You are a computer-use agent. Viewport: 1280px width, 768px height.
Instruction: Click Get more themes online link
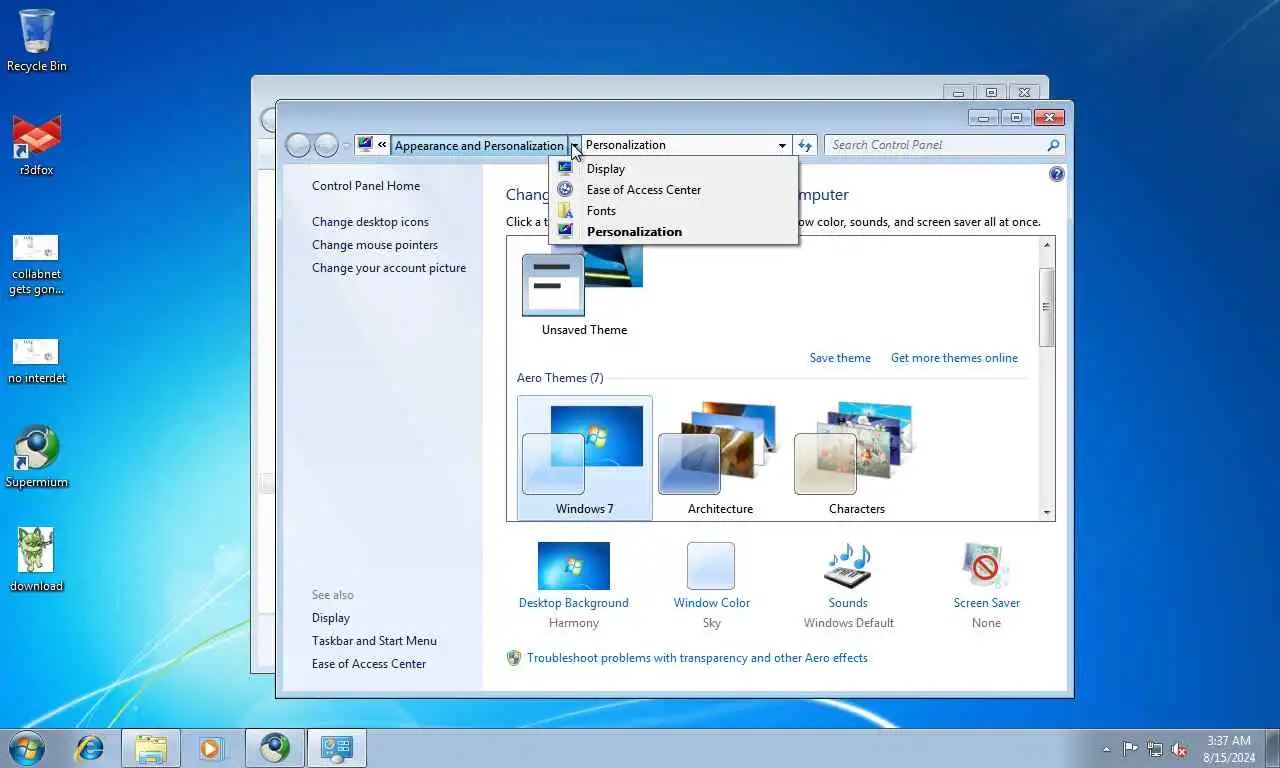point(954,358)
